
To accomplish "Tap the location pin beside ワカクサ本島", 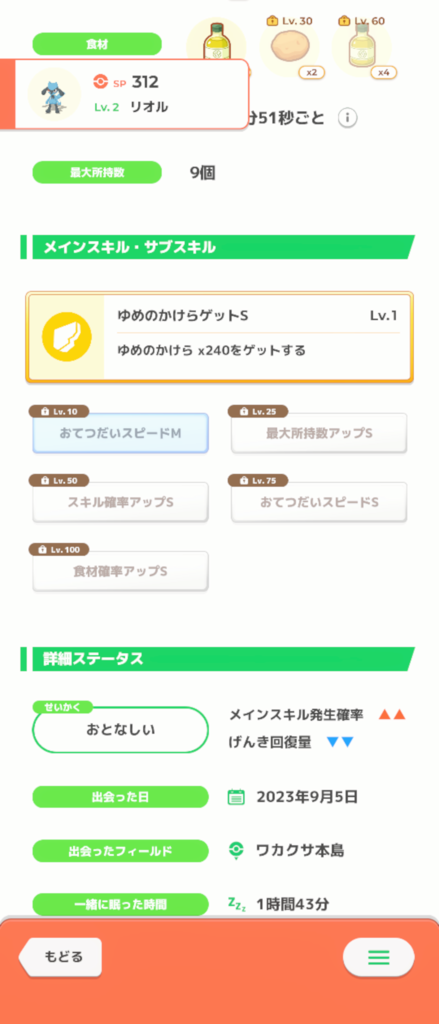I will [236, 850].
